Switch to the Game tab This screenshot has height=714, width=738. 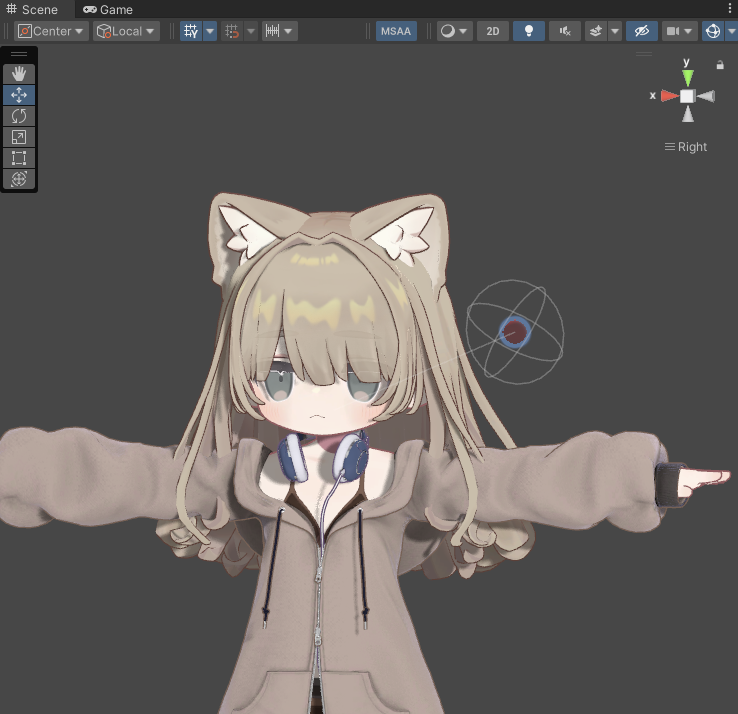tap(108, 9)
